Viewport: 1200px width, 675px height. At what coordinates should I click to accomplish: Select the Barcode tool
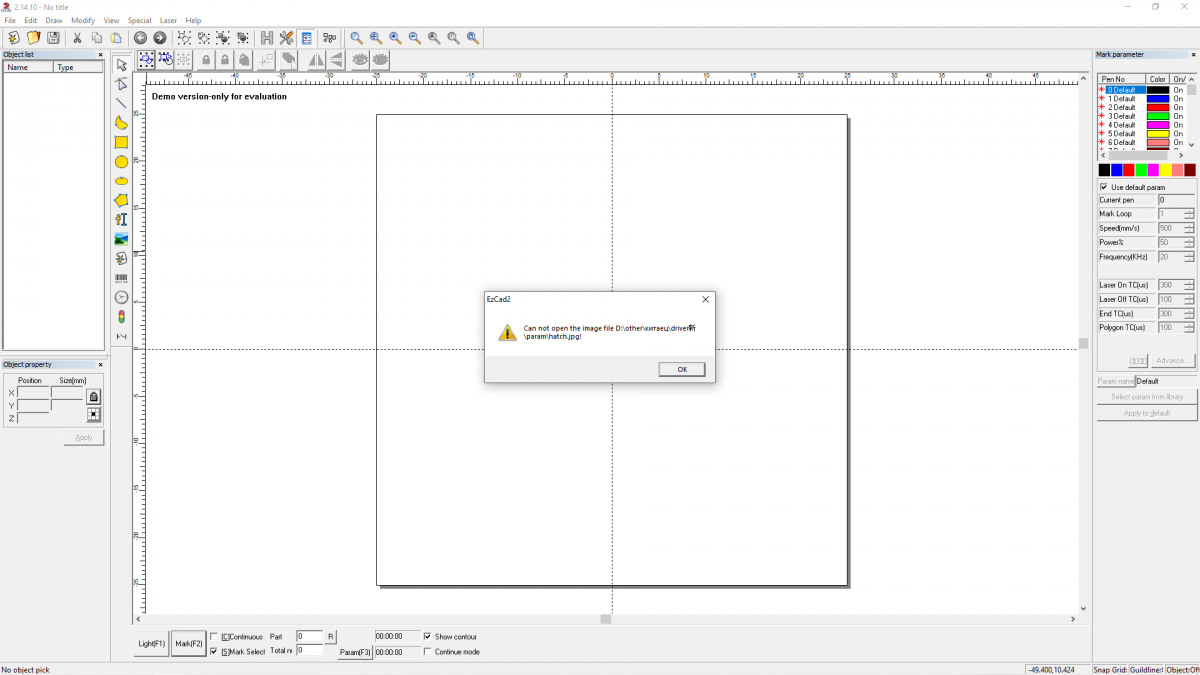(121, 278)
